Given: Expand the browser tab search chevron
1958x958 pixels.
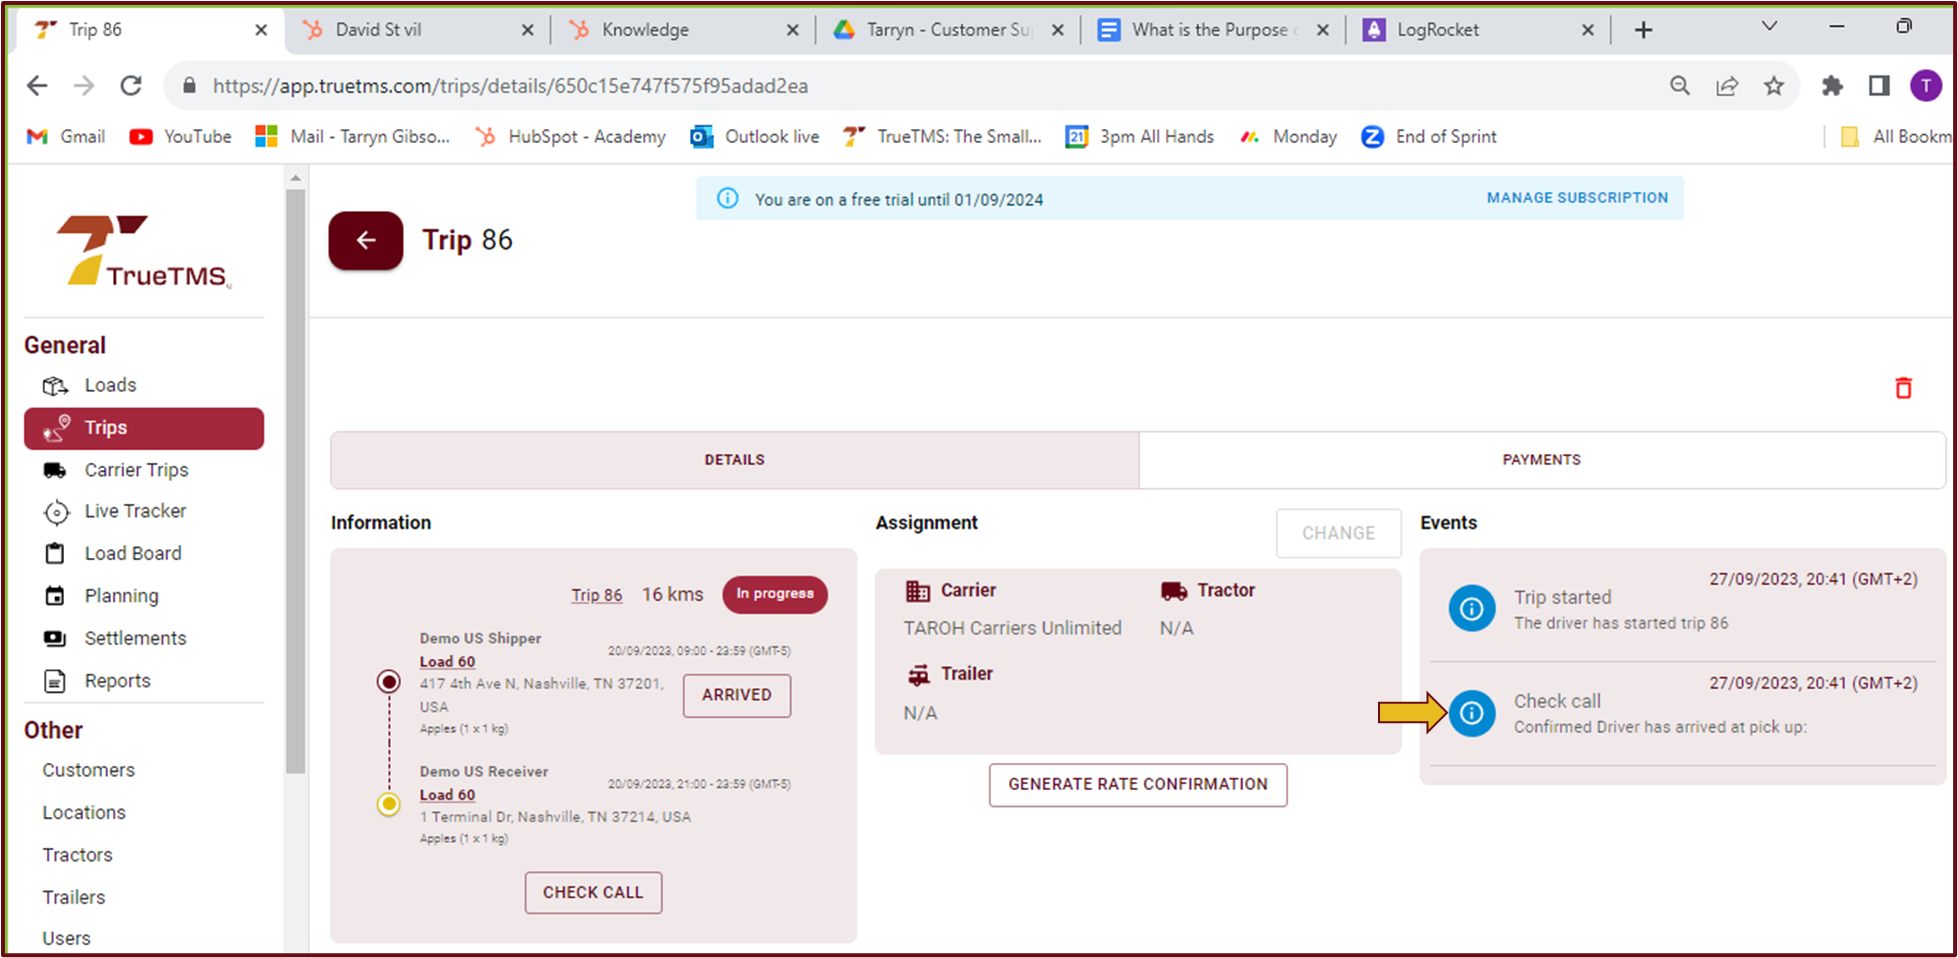Looking at the screenshot, I should 1768,27.
